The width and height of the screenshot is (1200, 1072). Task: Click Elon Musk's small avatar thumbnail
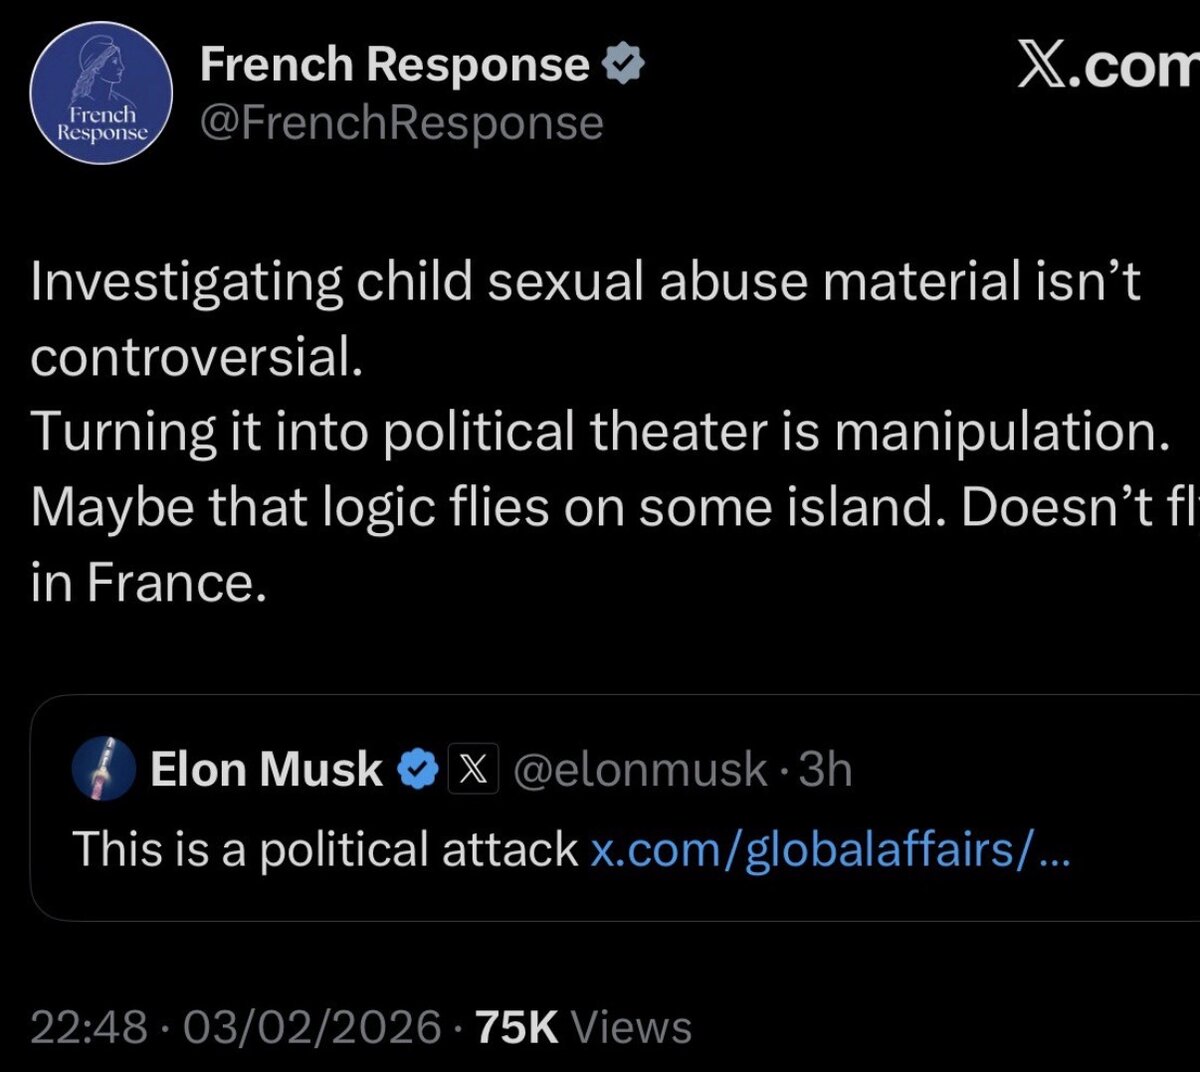[x=104, y=769]
